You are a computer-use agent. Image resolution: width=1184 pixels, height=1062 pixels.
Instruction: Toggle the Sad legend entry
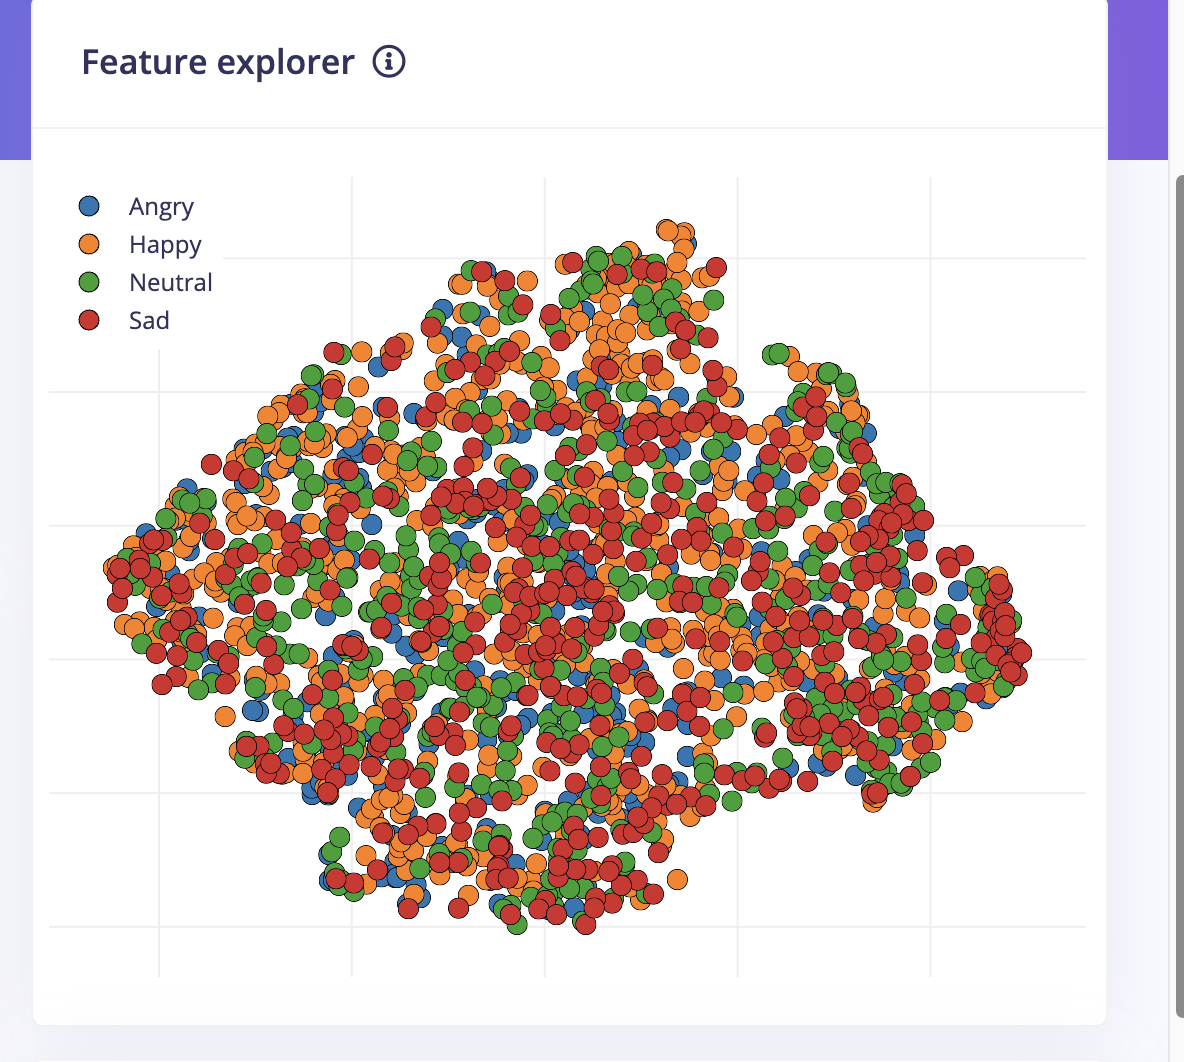pos(125,320)
